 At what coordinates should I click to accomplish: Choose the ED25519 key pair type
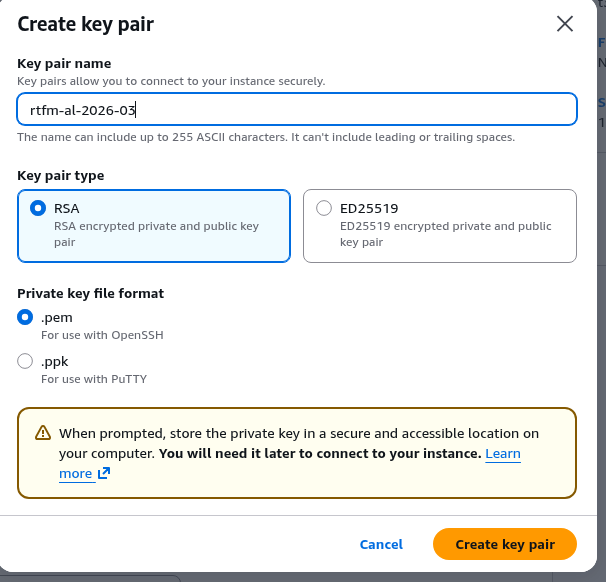pos(324,208)
